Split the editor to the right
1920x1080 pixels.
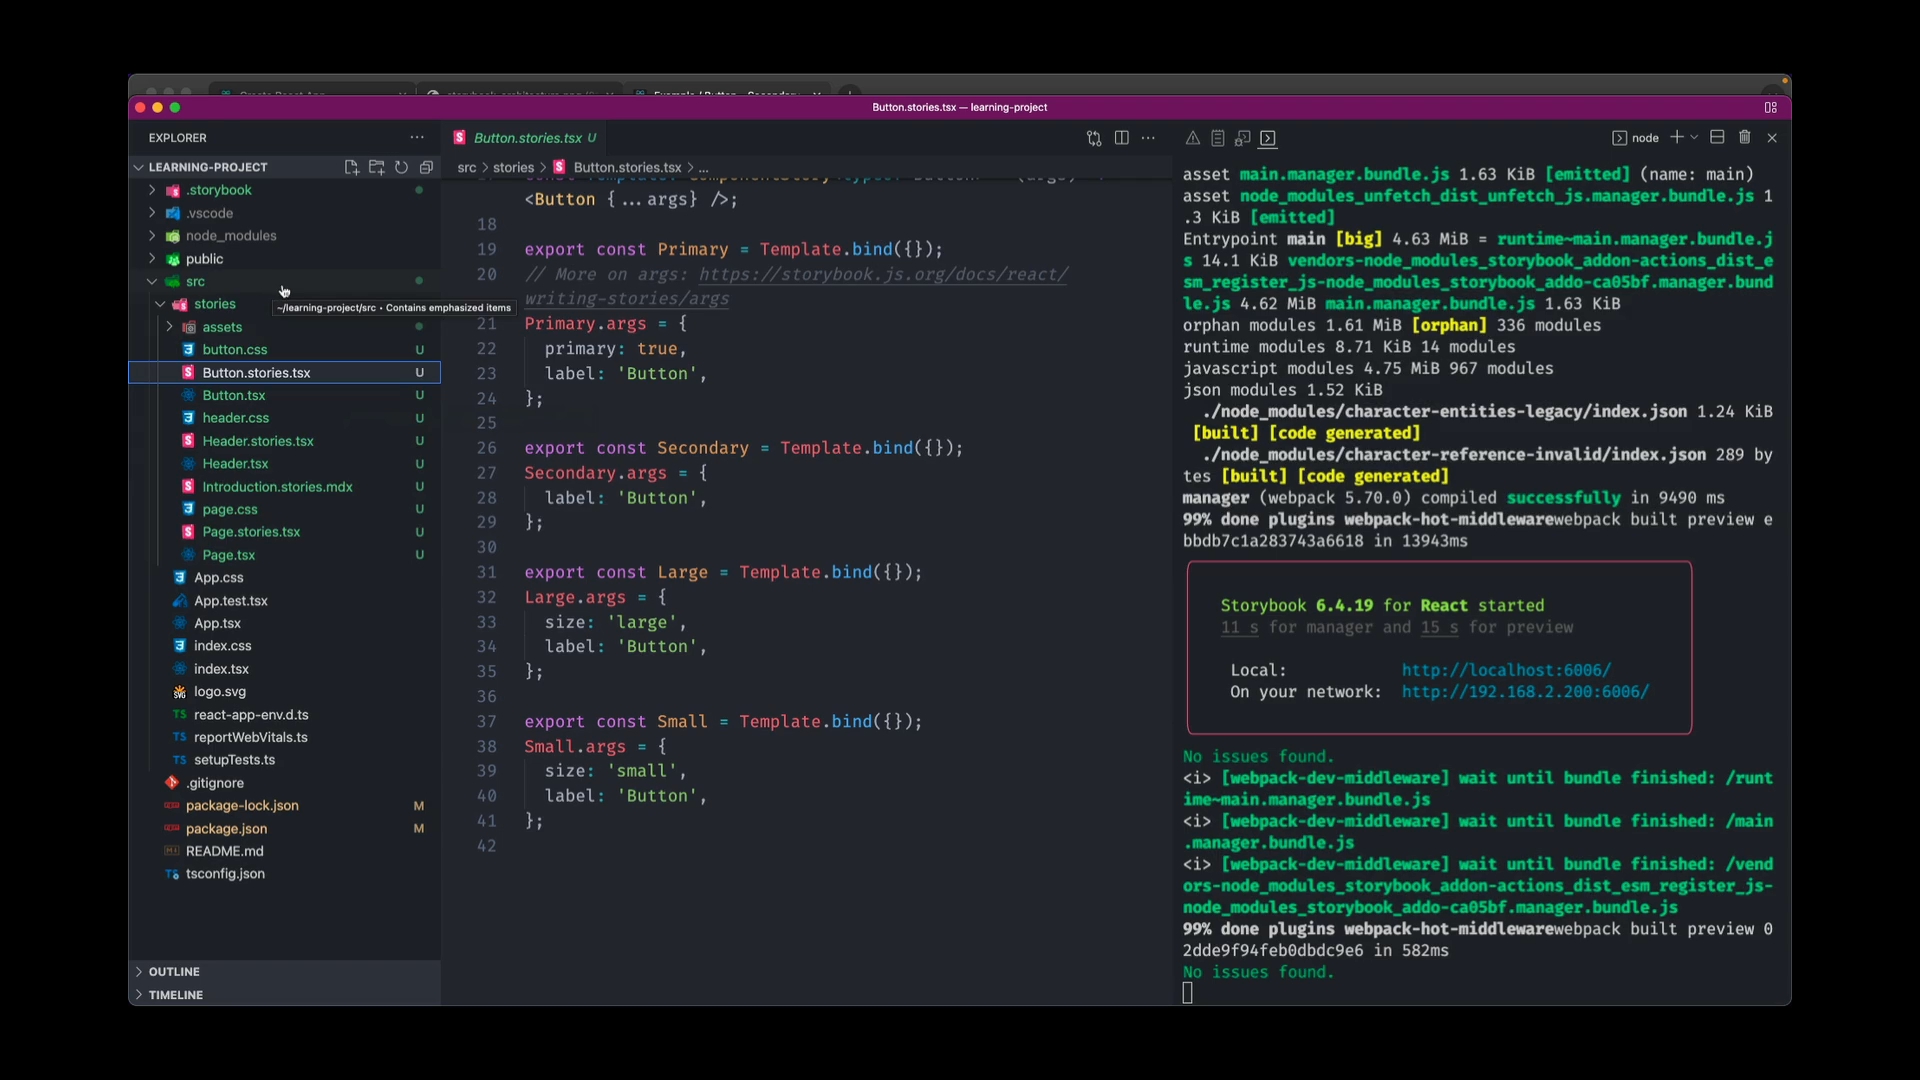click(x=1121, y=138)
